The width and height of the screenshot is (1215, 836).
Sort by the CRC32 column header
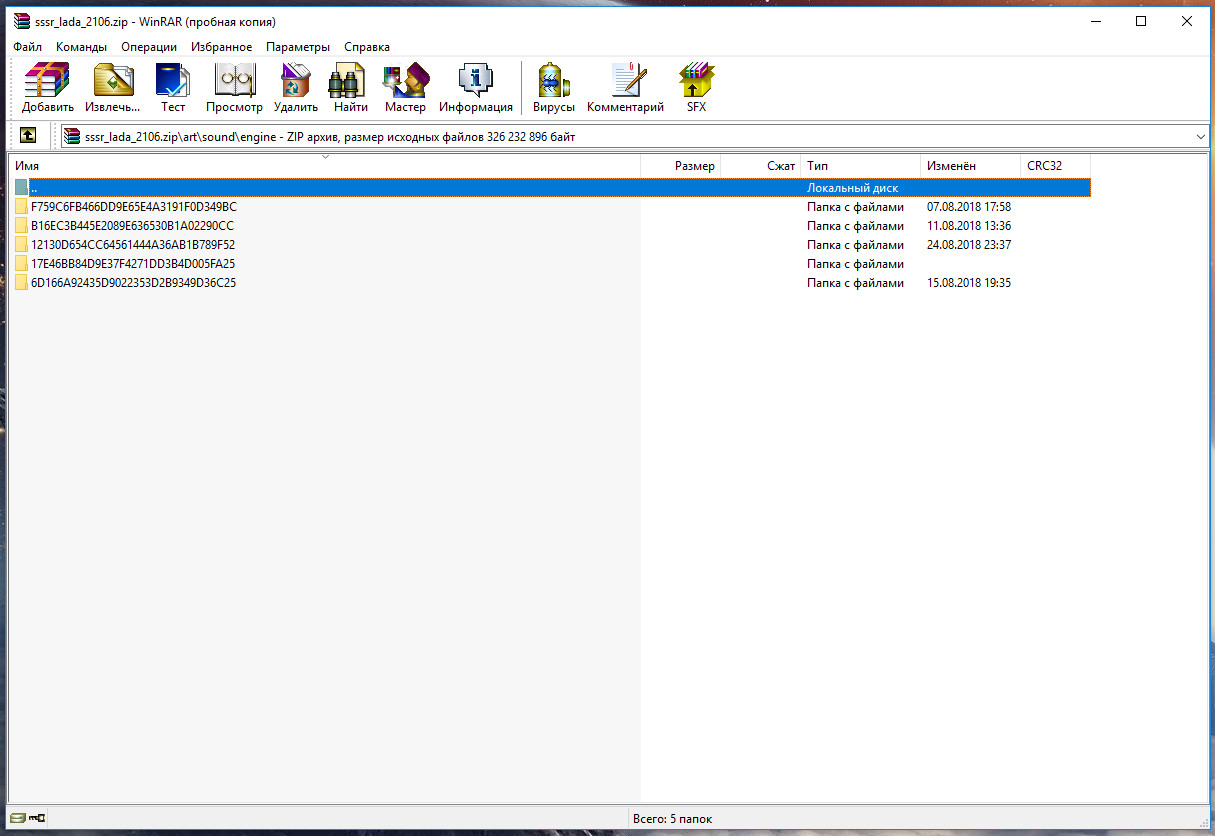click(1055, 166)
